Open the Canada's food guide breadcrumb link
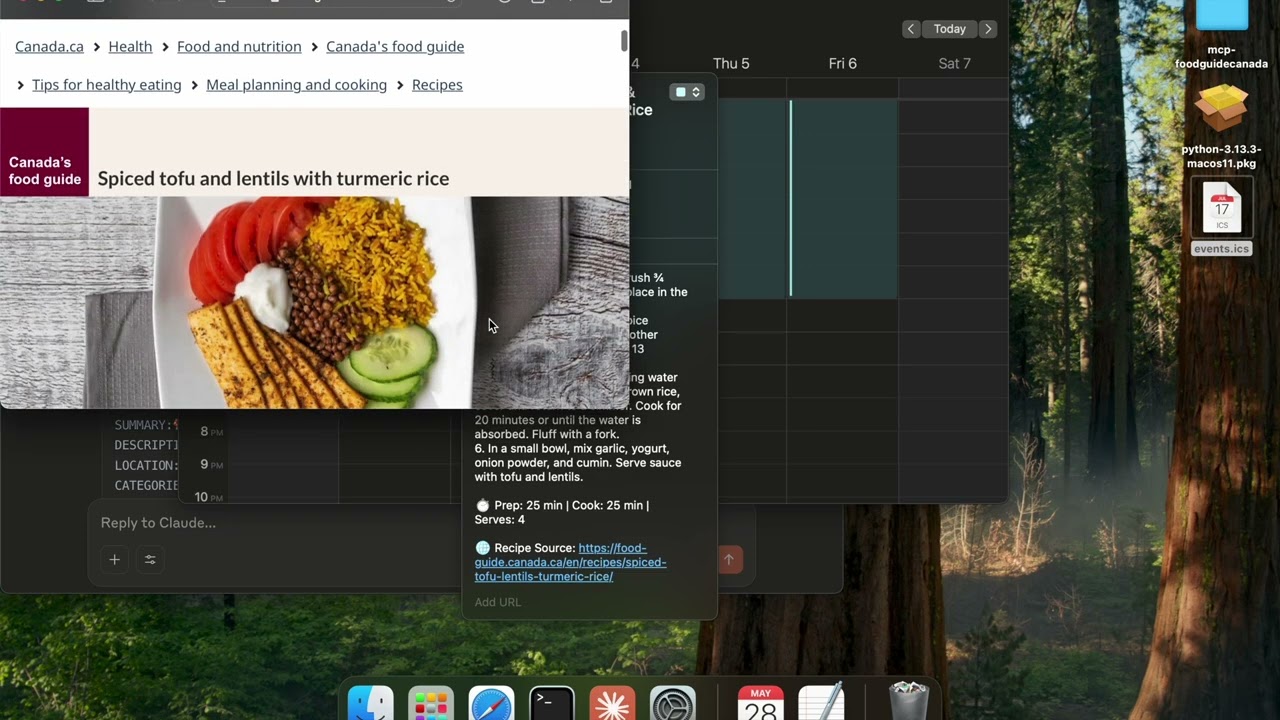 pos(395,47)
